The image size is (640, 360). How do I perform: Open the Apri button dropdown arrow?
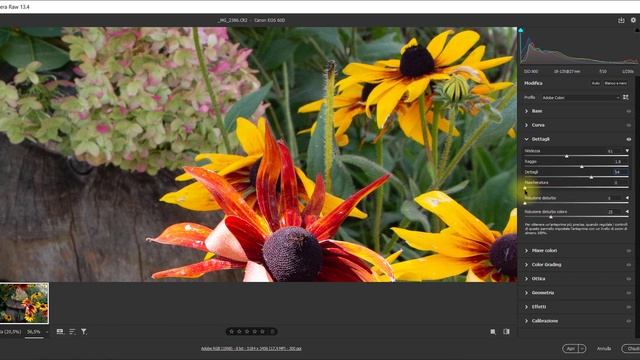pos(582,349)
